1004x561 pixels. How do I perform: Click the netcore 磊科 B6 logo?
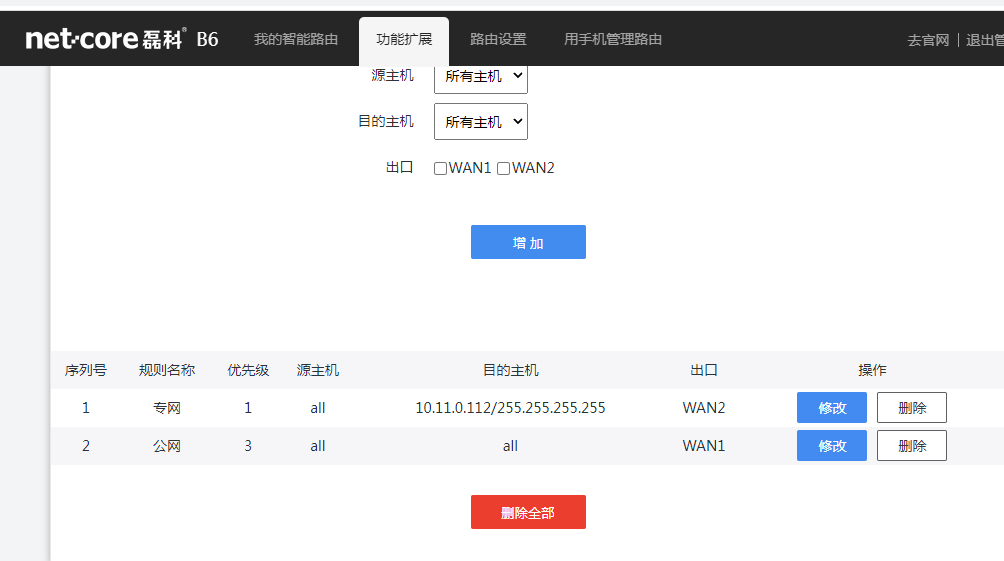[122, 39]
